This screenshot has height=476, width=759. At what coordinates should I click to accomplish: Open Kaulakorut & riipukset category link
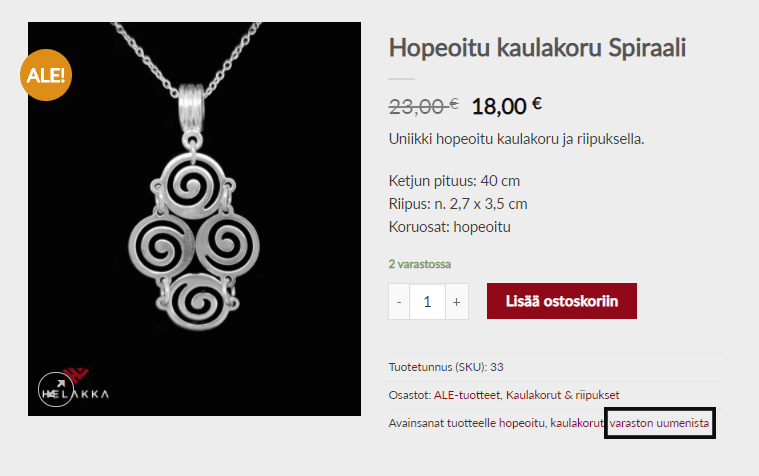562,395
